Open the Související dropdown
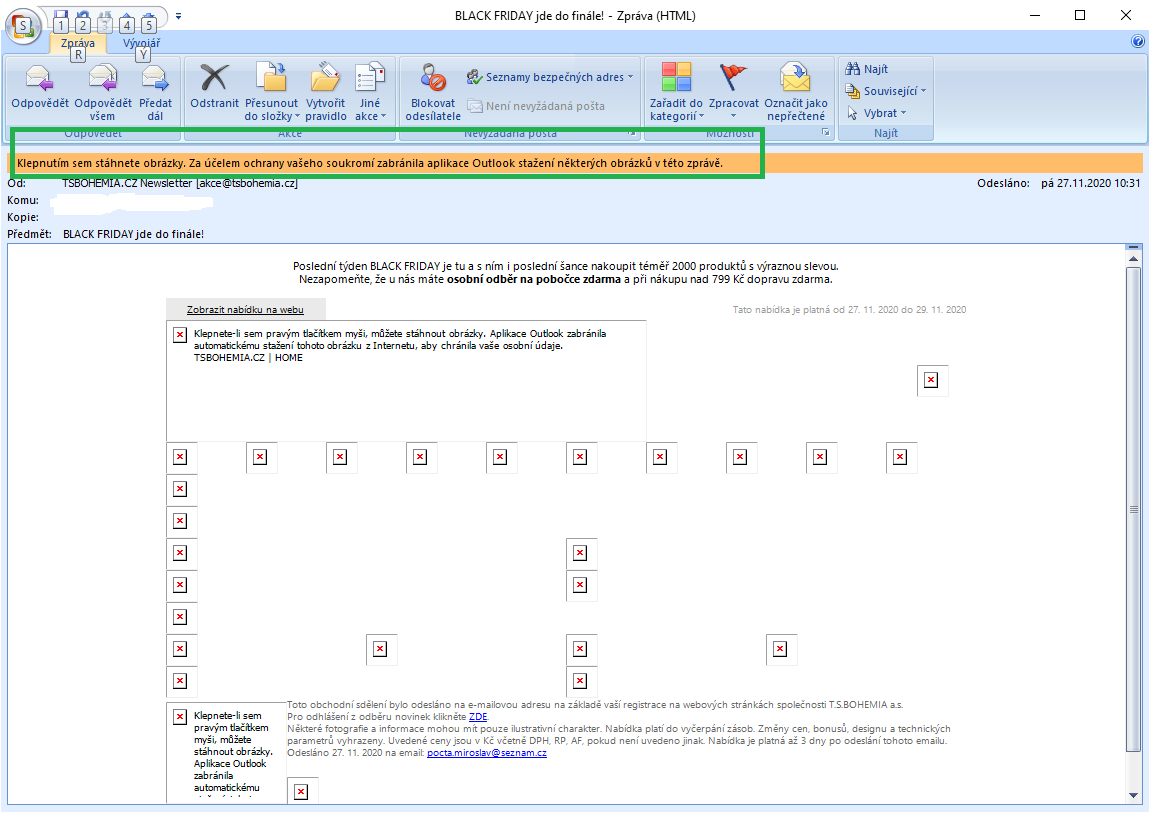Screen dimensions: 1150x813 [886, 91]
